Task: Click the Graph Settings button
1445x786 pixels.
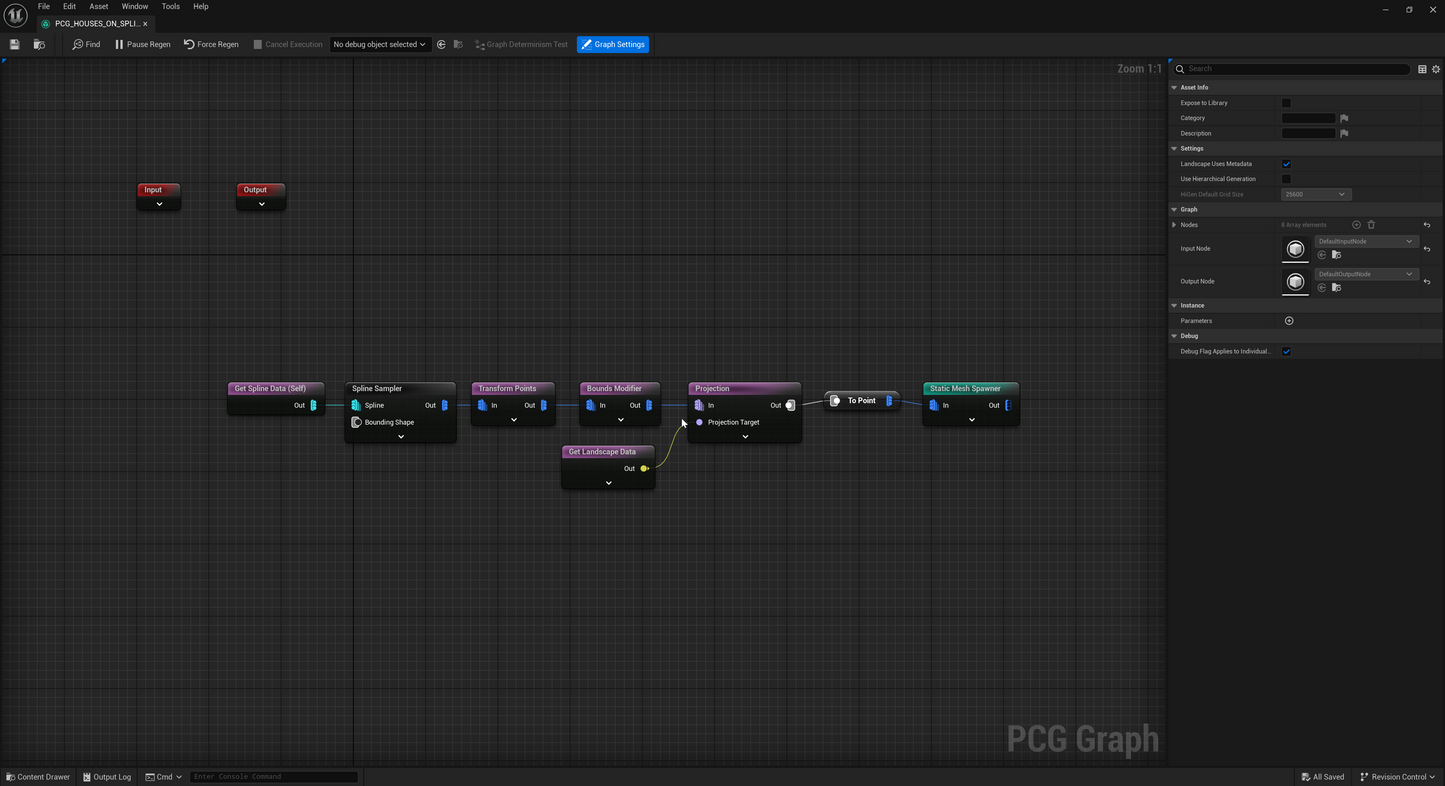Action: [x=613, y=44]
